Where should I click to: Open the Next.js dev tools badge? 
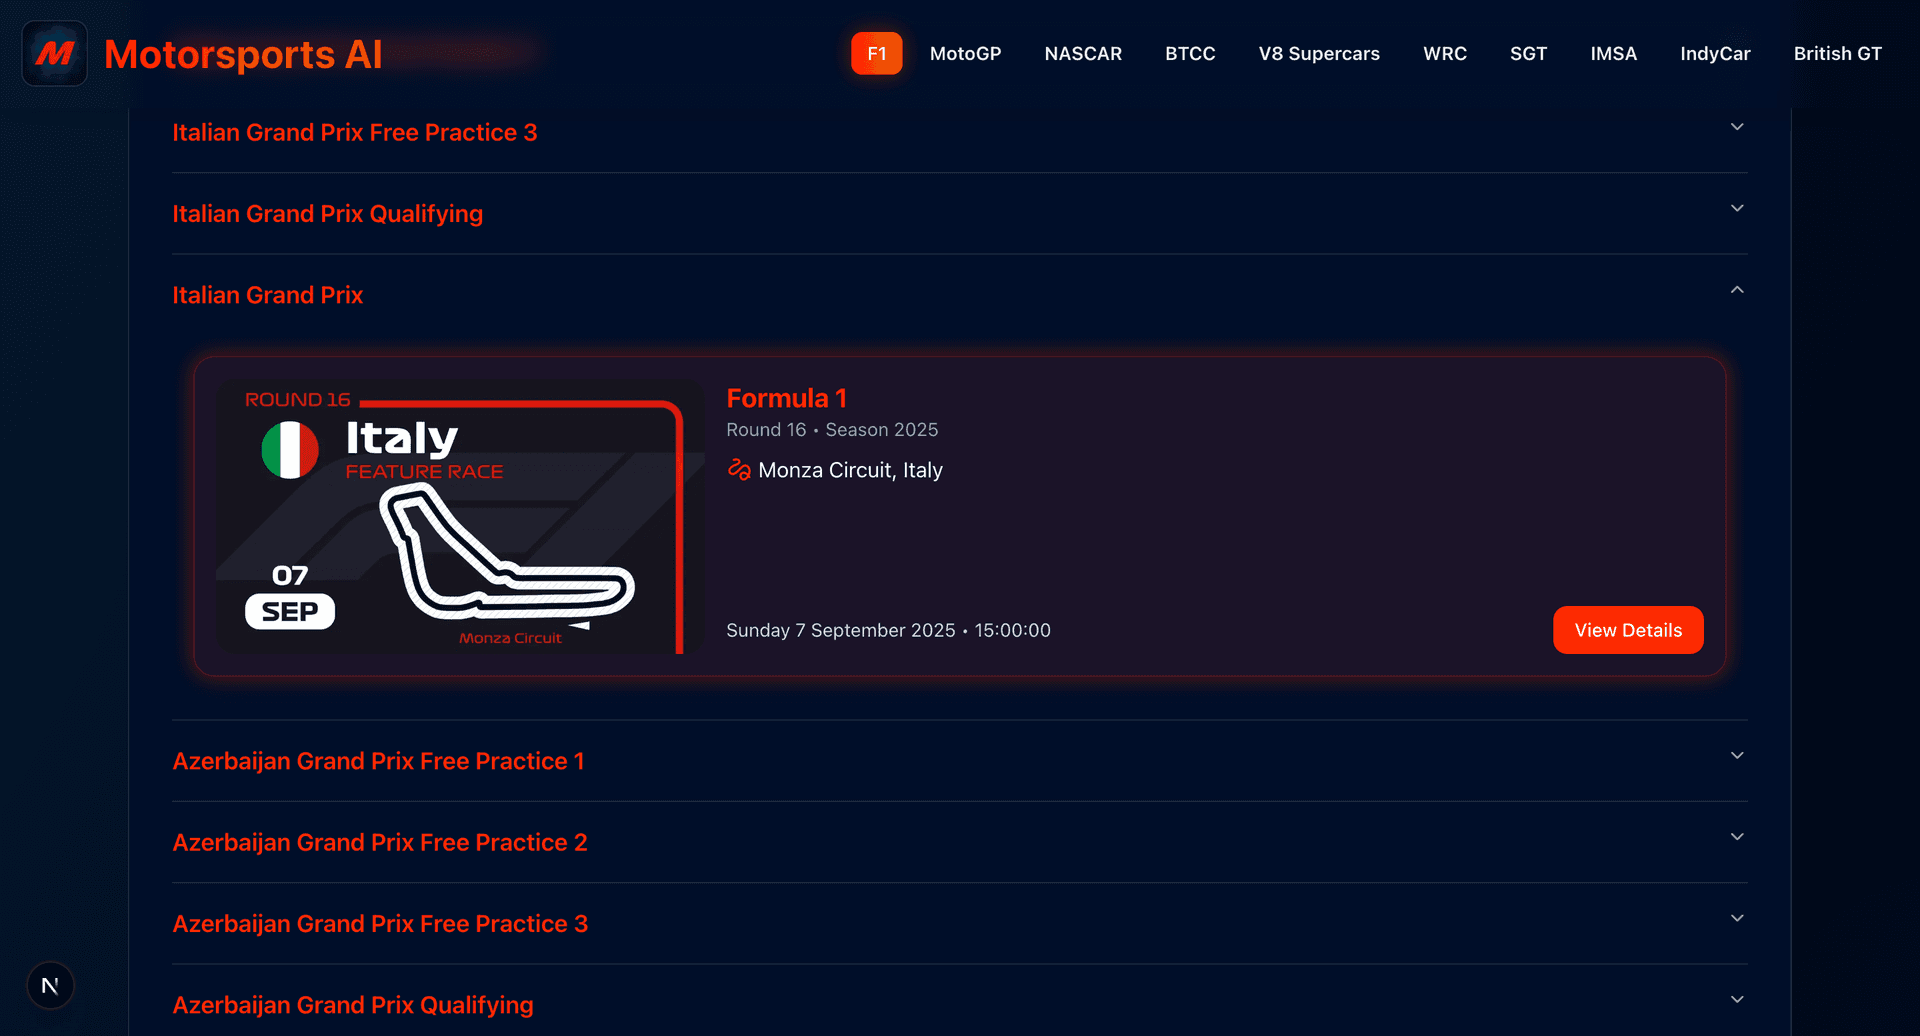pos(50,986)
